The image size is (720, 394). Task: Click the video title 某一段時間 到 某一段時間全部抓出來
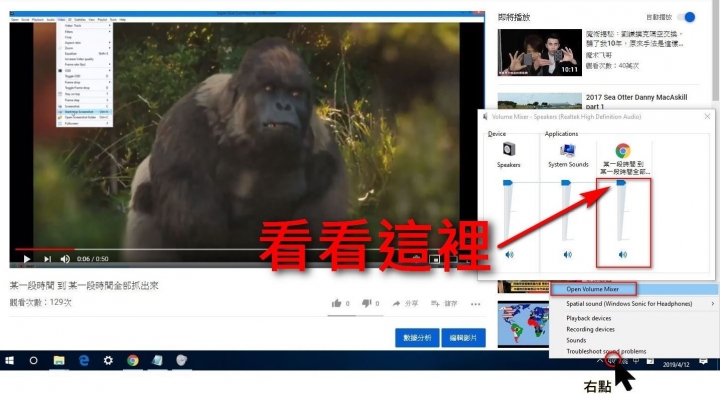[84, 286]
